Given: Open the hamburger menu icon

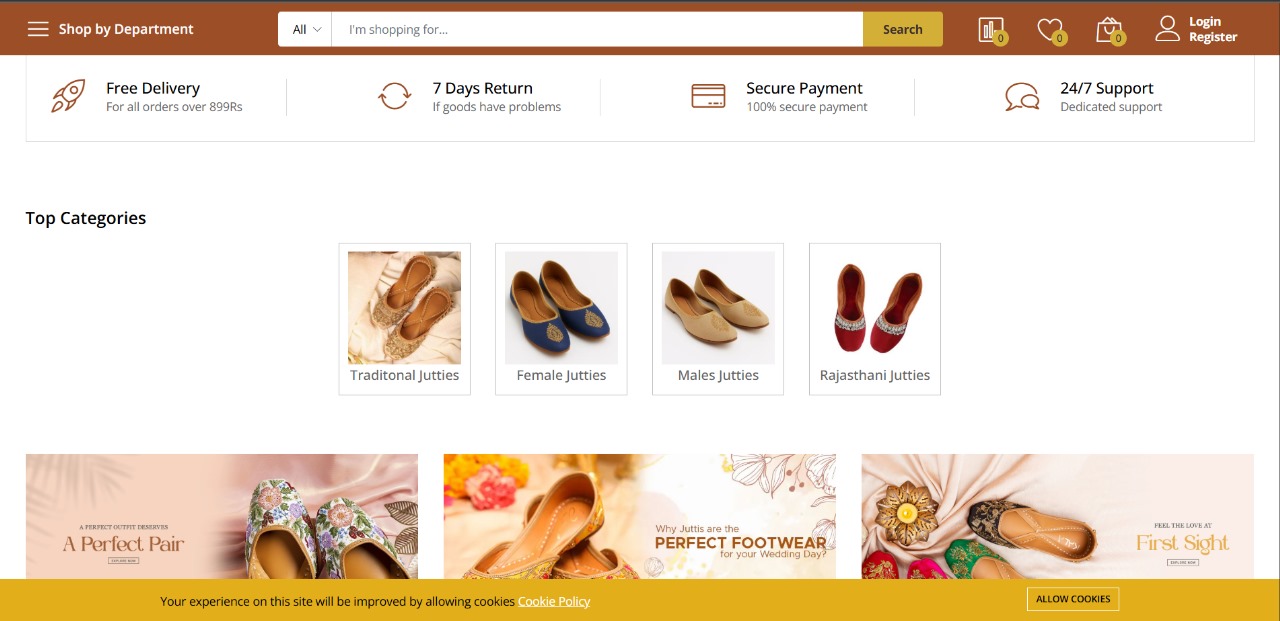Looking at the screenshot, I should click(38, 29).
